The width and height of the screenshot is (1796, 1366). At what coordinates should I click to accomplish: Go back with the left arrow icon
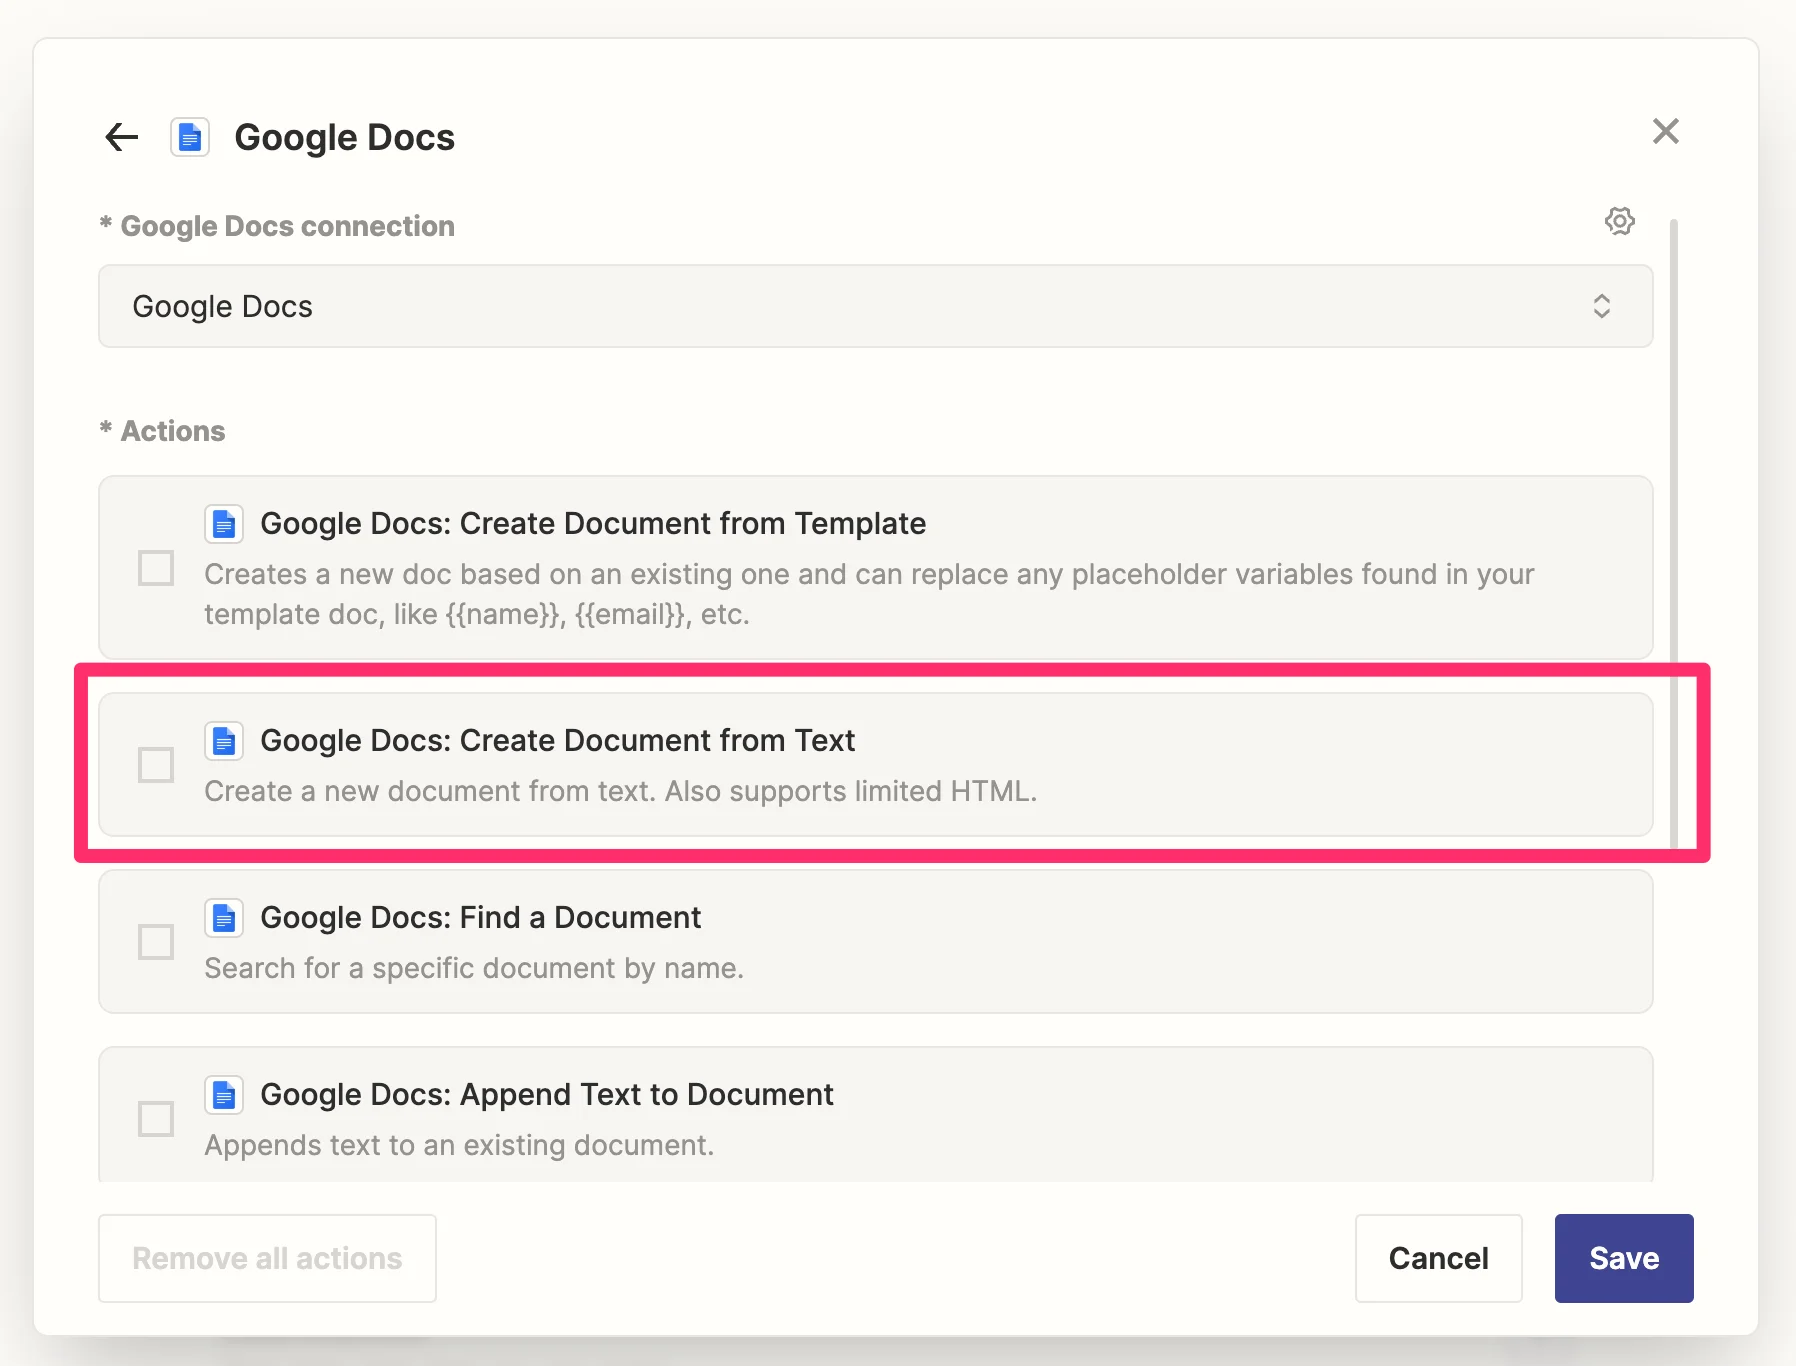click(122, 137)
